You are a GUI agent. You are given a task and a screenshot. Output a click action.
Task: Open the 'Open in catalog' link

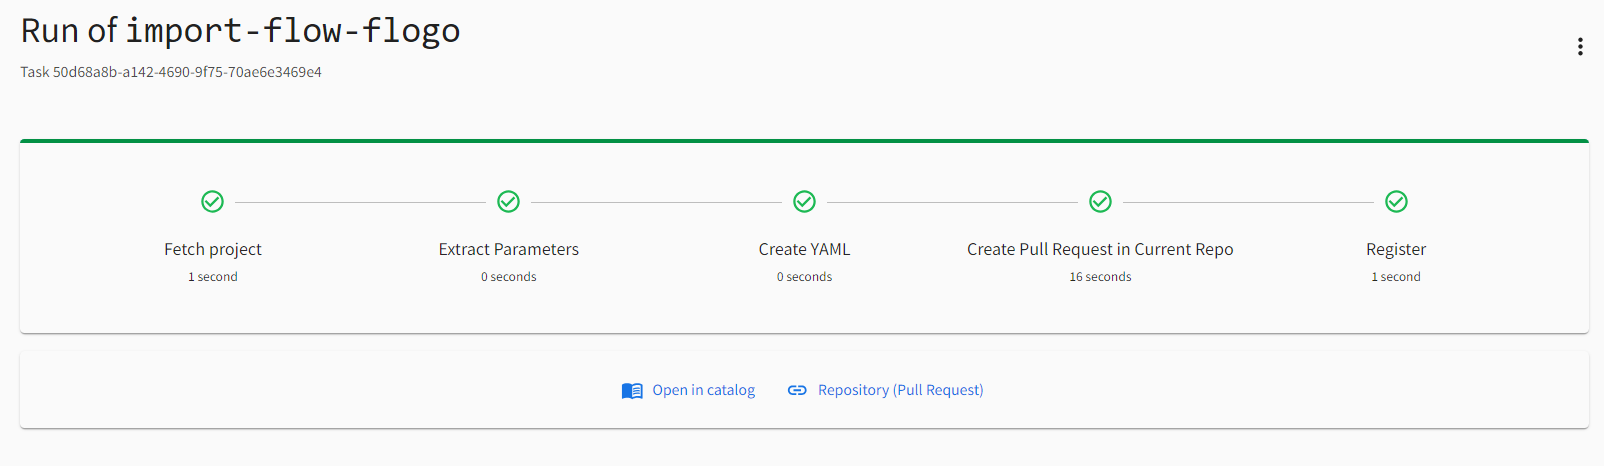pyautogui.click(x=703, y=390)
